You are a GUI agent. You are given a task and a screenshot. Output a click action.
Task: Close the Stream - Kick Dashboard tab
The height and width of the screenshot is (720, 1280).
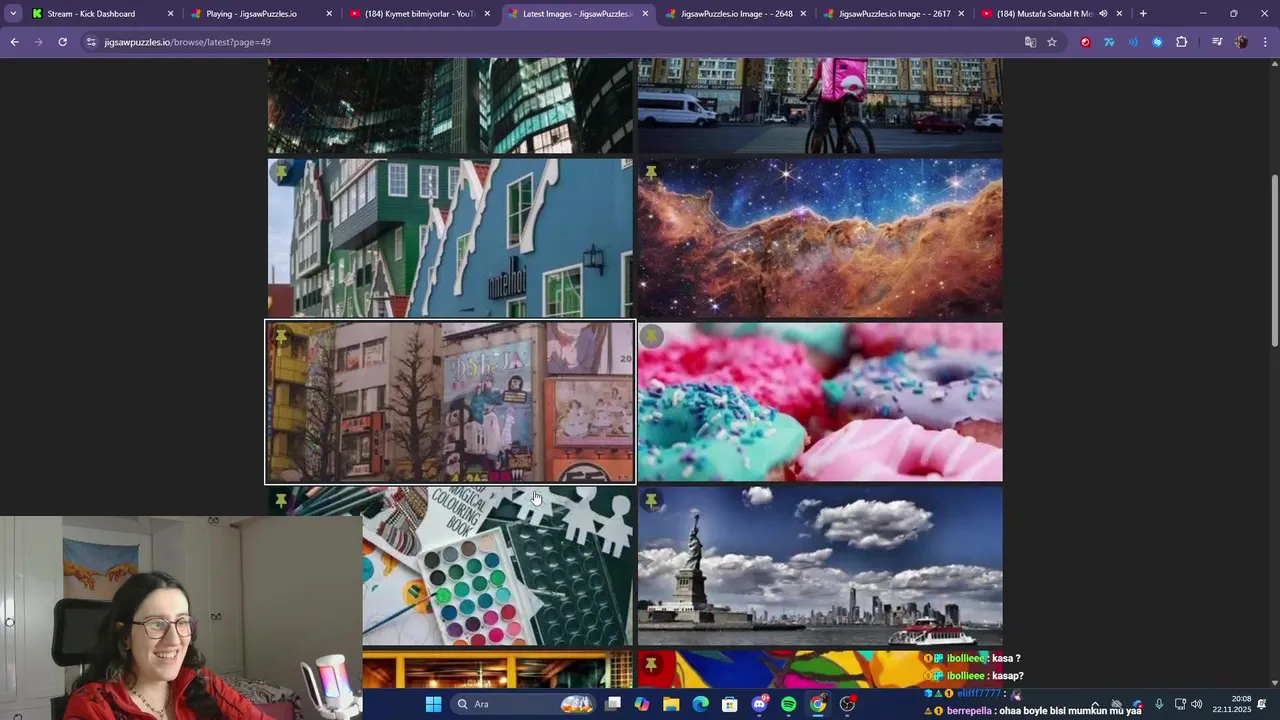tap(170, 14)
